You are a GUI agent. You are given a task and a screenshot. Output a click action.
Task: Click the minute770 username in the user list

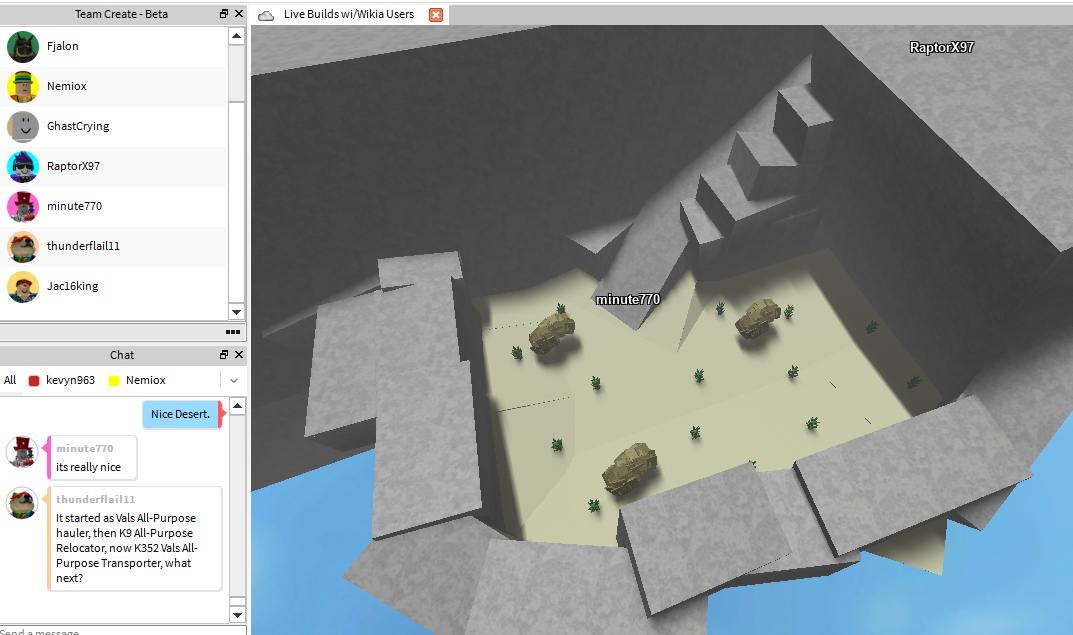click(74, 207)
